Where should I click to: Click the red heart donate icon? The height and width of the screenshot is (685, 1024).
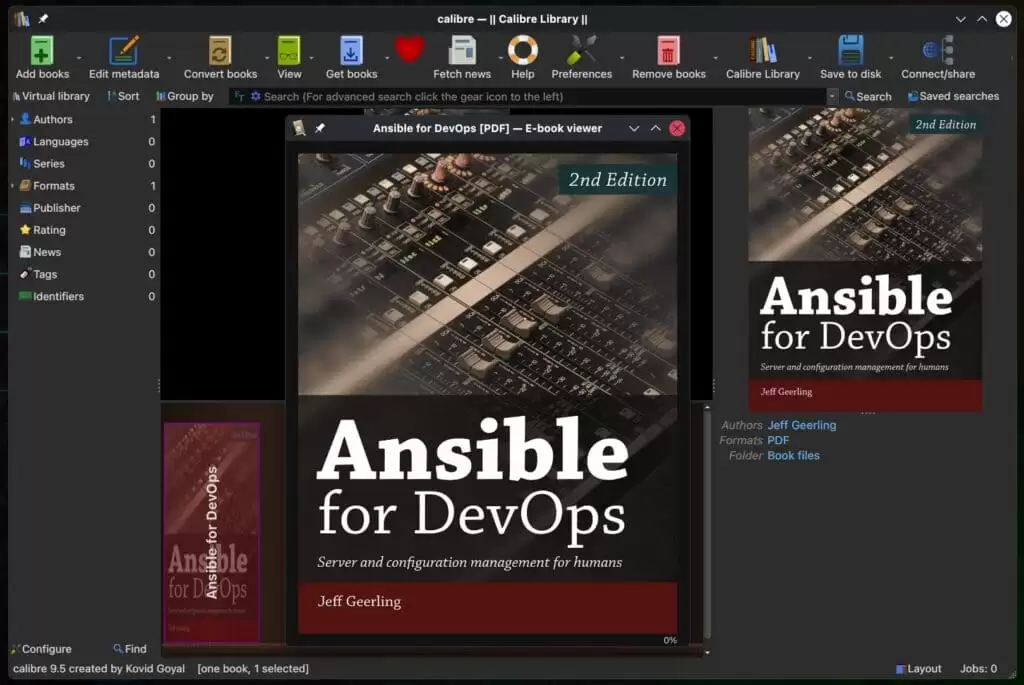pyautogui.click(x=409, y=50)
